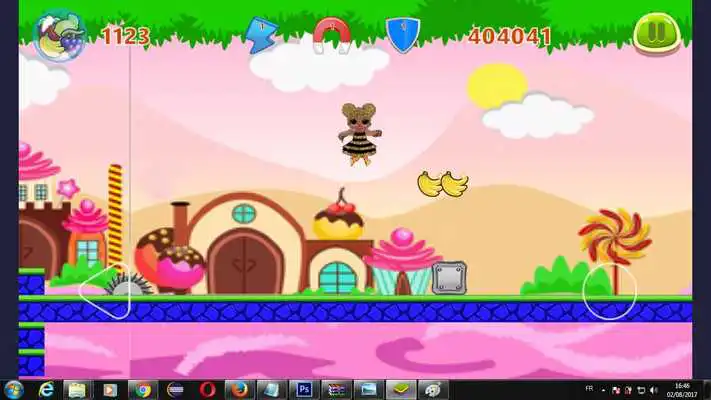Screen dimensions: 711x400
Task: Tap the left triangle move control
Action: [x=105, y=291]
